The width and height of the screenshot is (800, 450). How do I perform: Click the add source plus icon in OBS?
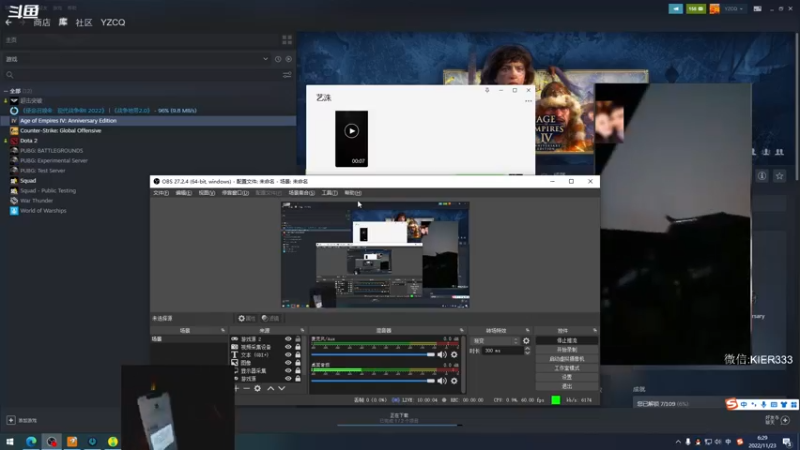click(237, 388)
